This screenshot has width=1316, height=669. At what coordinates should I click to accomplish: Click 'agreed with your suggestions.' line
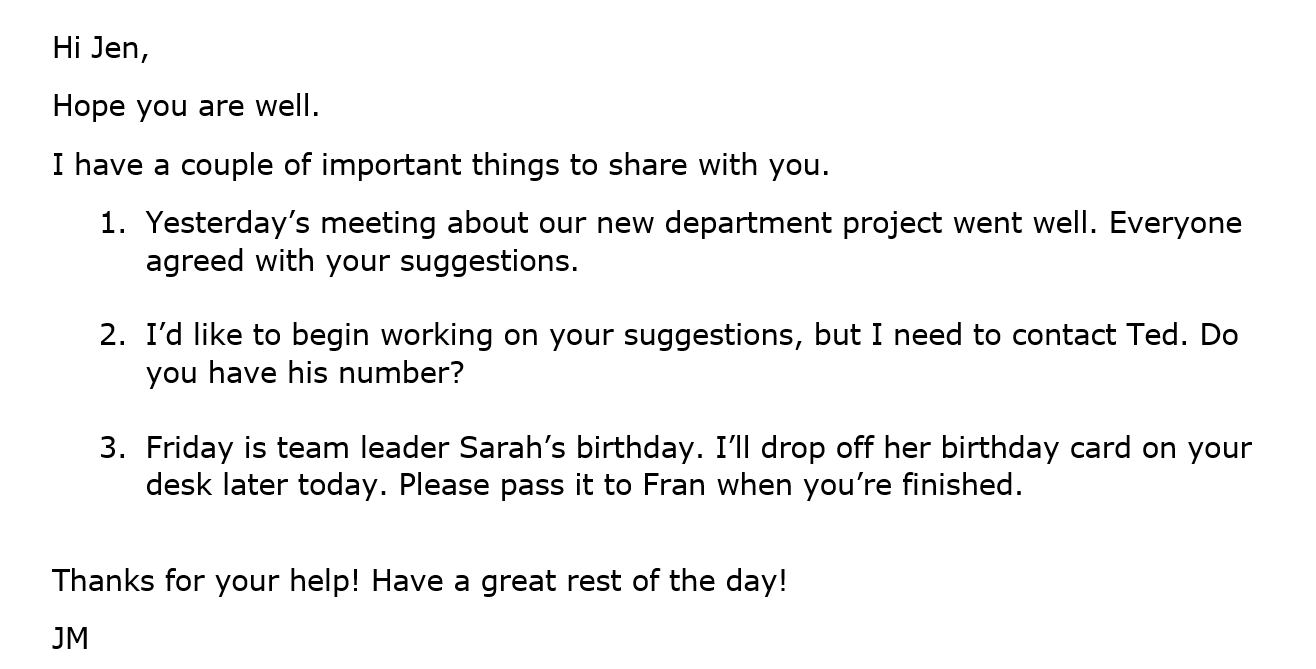362,262
